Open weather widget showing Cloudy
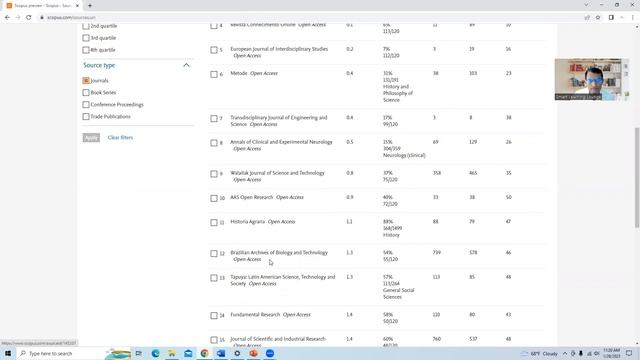The image size is (640, 360). [540, 353]
